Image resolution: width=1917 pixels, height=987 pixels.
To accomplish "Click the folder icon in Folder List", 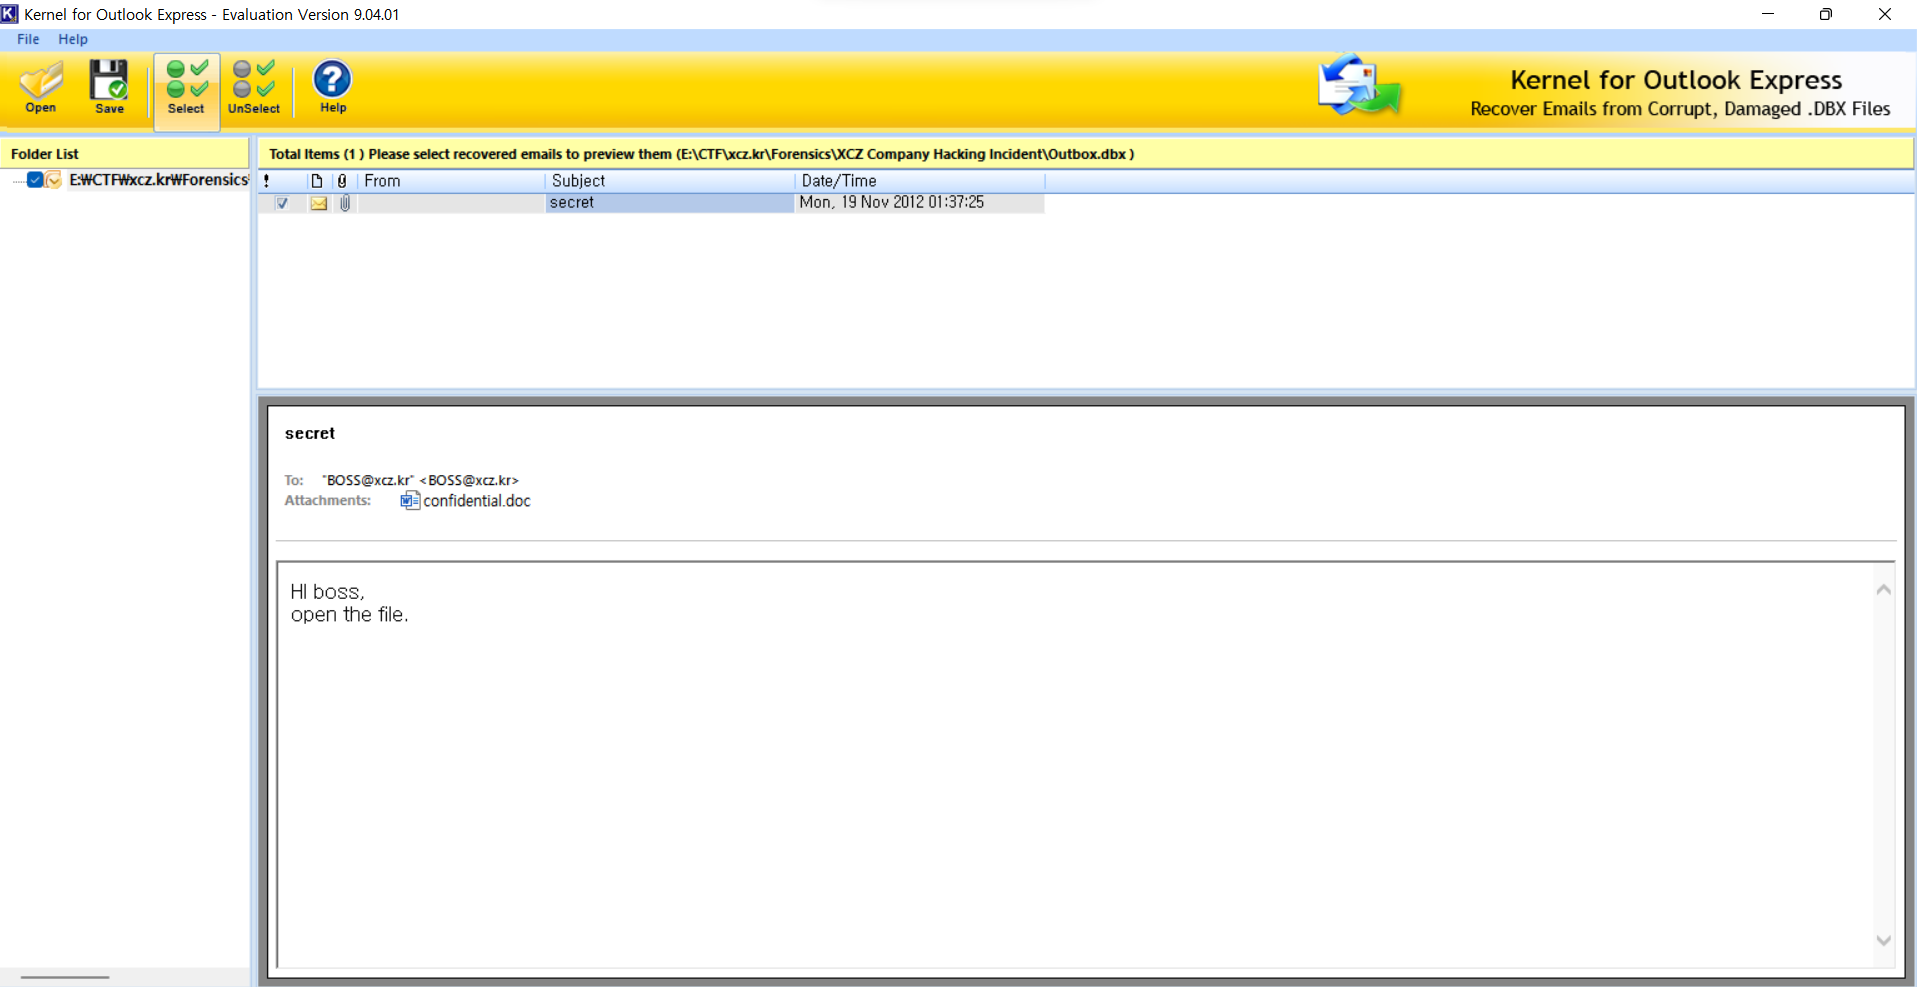I will point(54,180).
